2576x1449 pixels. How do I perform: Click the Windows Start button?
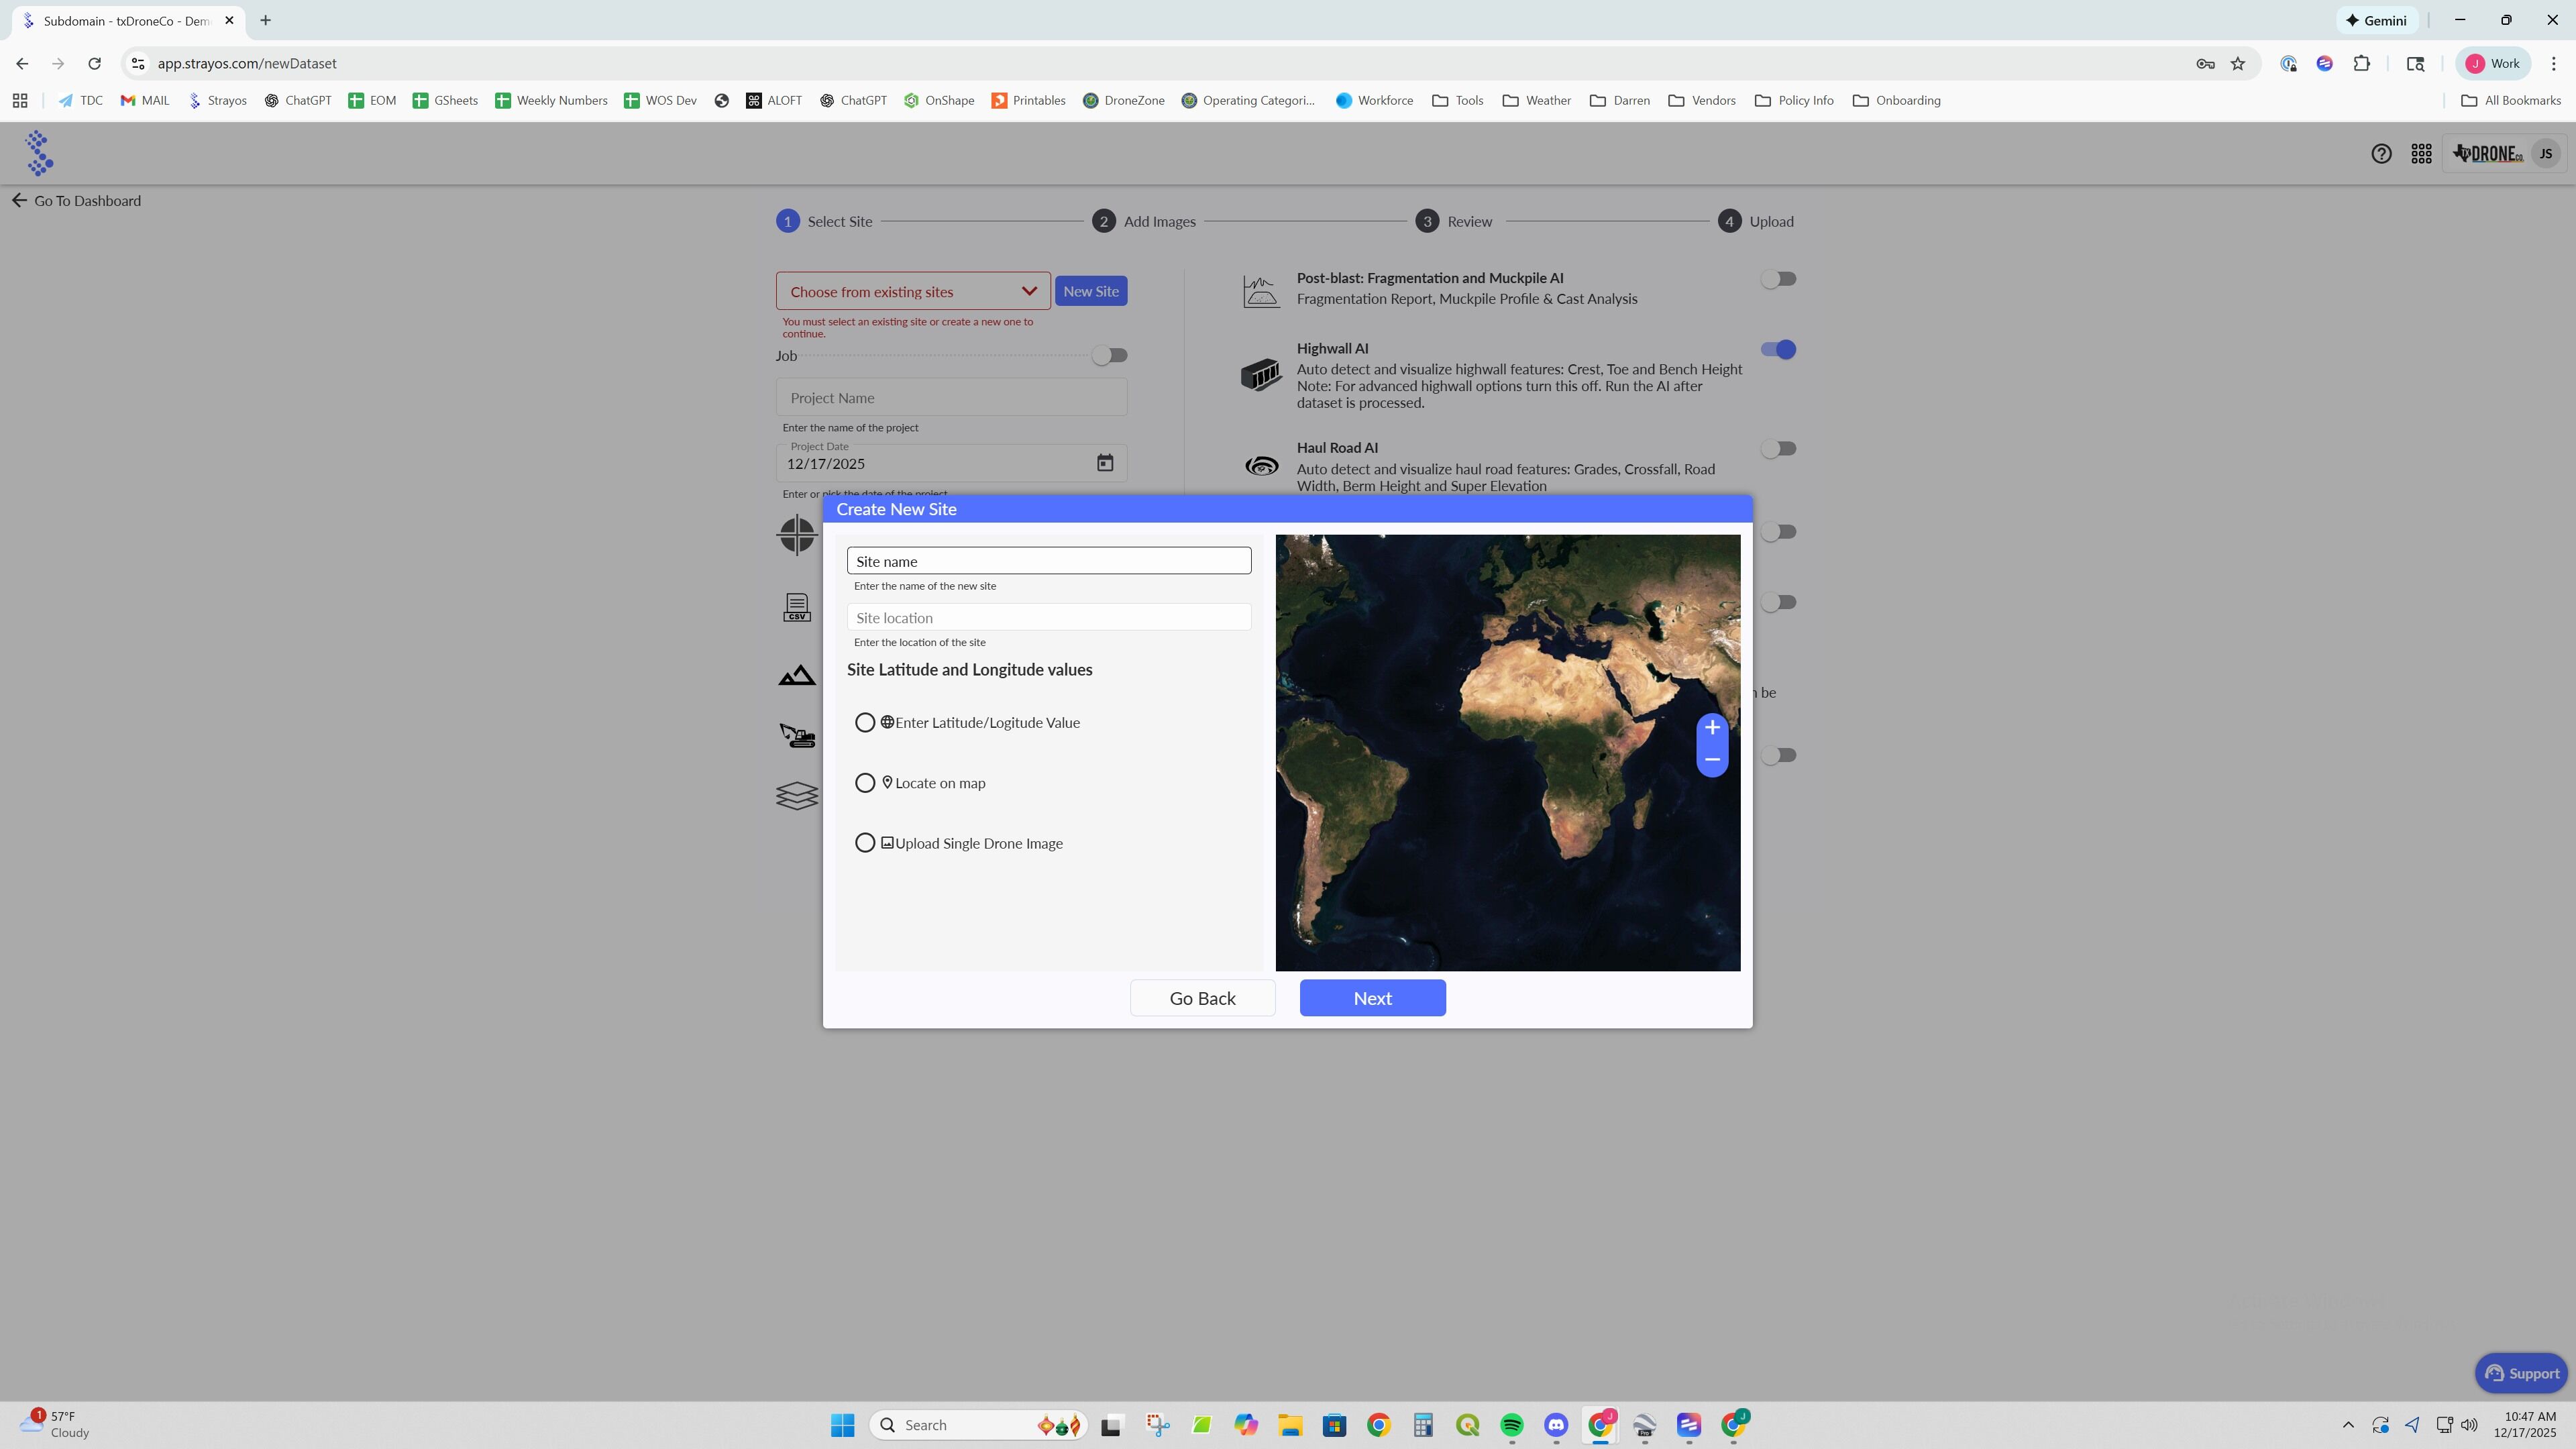click(x=842, y=1425)
